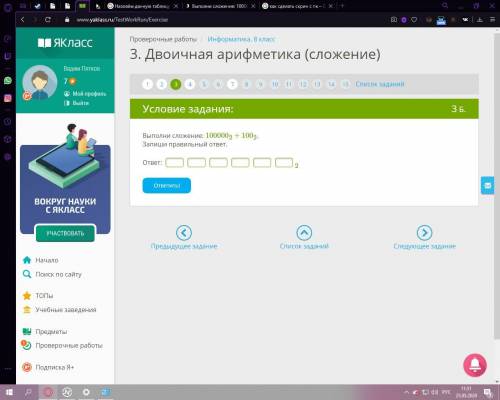Open the user avatar picture

coord(40,82)
